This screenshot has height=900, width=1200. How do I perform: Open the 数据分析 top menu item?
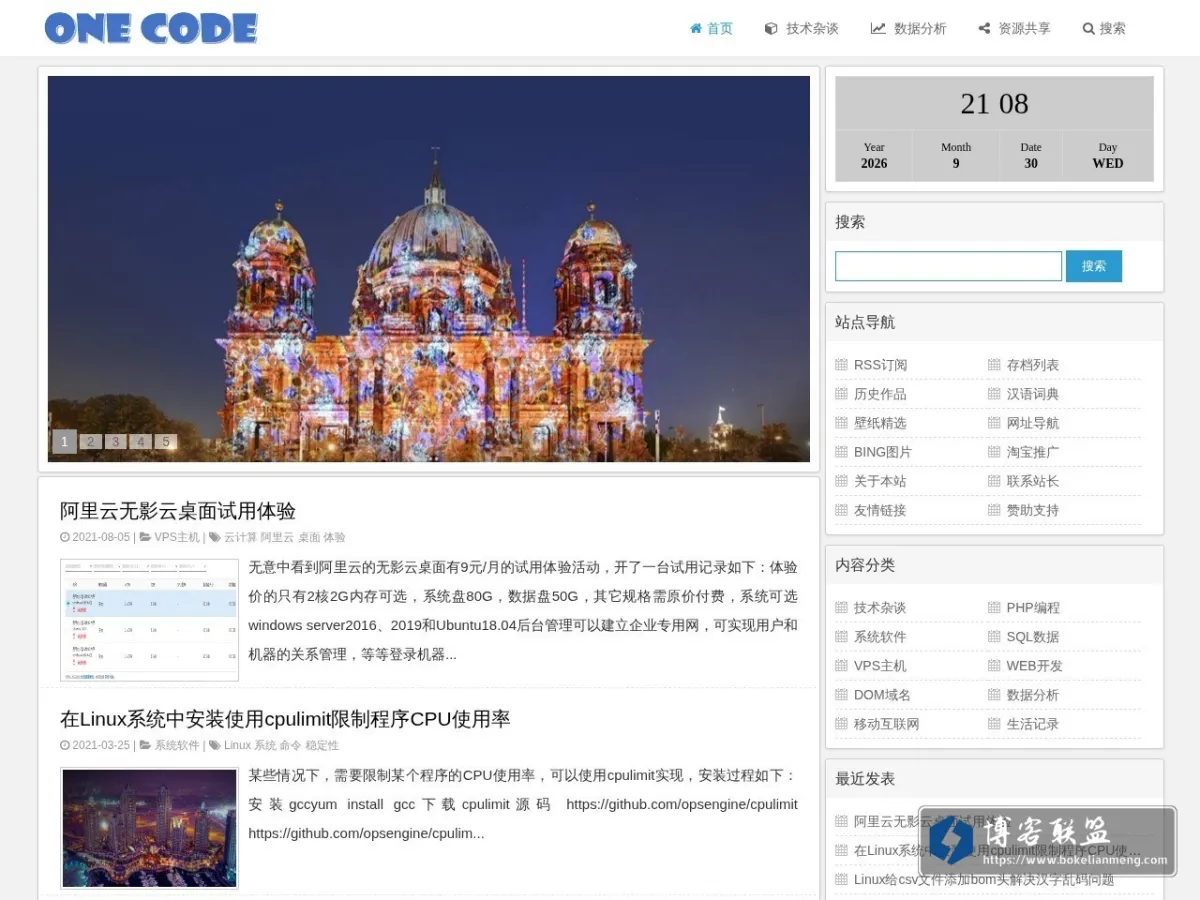[x=908, y=29]
